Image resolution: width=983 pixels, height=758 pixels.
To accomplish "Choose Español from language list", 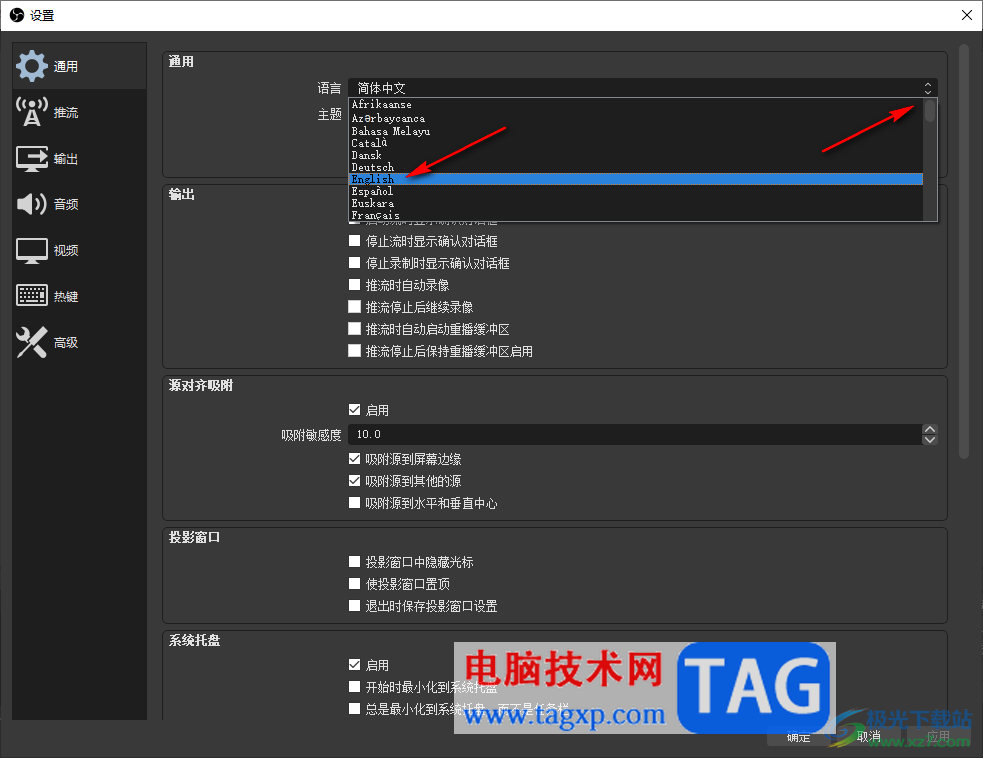I will pos(636,191).
